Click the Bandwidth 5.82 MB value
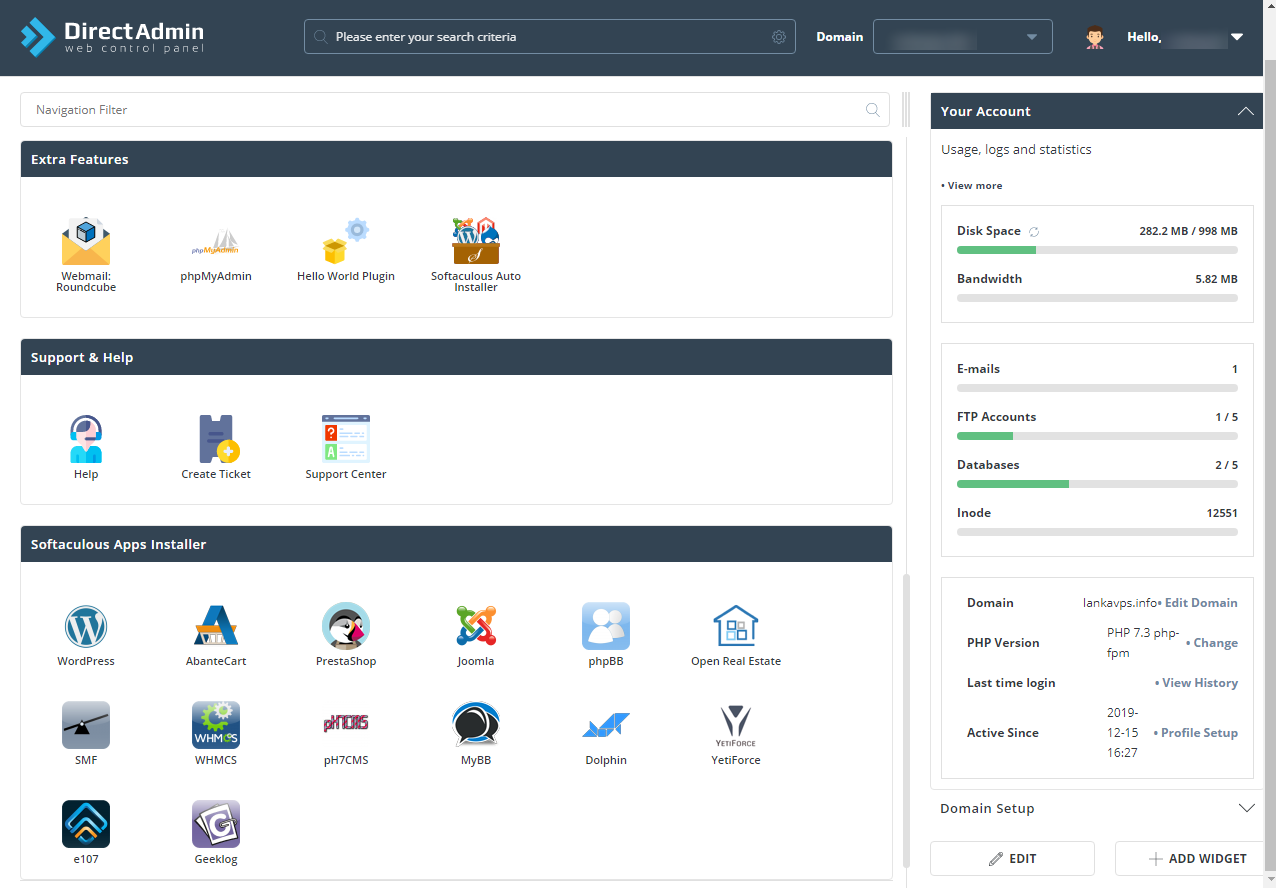Image resolution: width=1276 pixels, height=888 pixels. (1216, 279)
